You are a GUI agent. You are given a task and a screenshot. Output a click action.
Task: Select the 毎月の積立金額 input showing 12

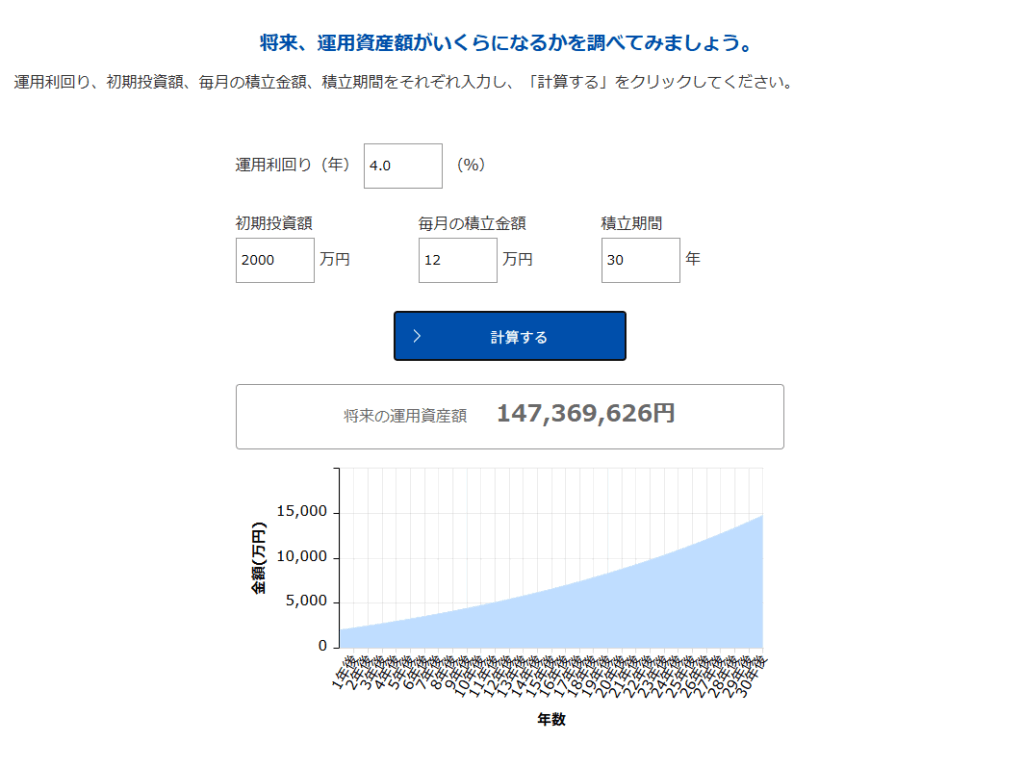[457, 260]
